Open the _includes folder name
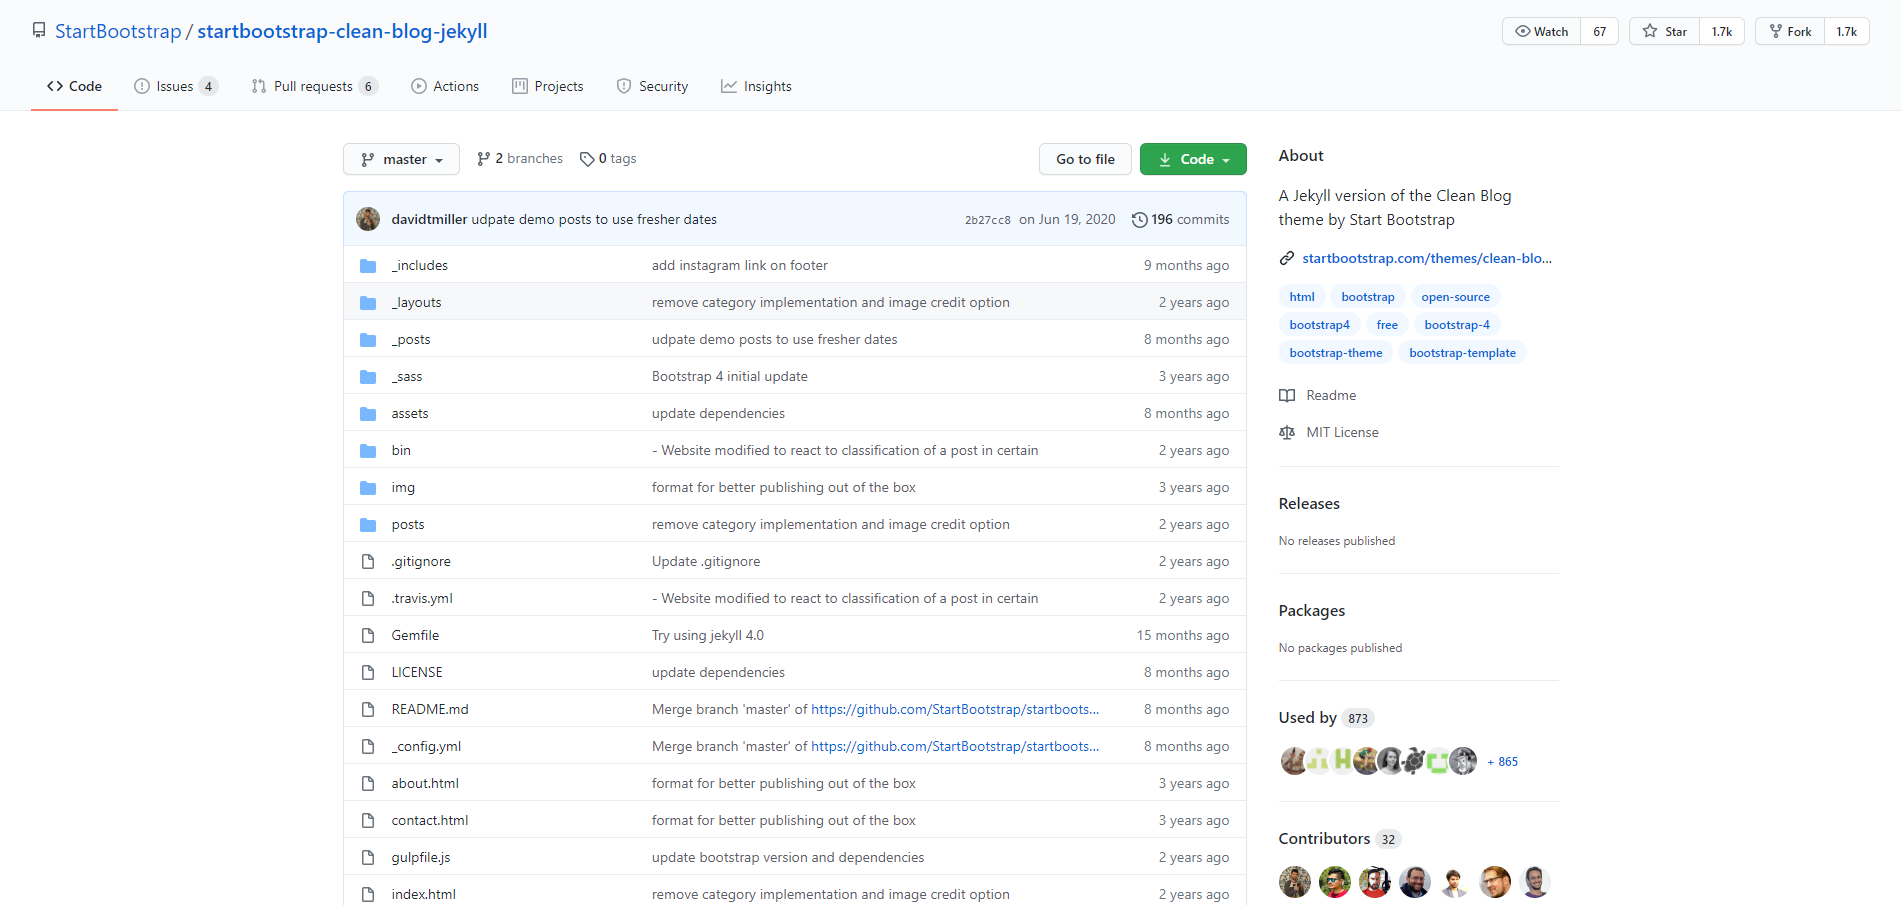The width and height of the screenshot is (1901, 905). [x=419, y=265]
